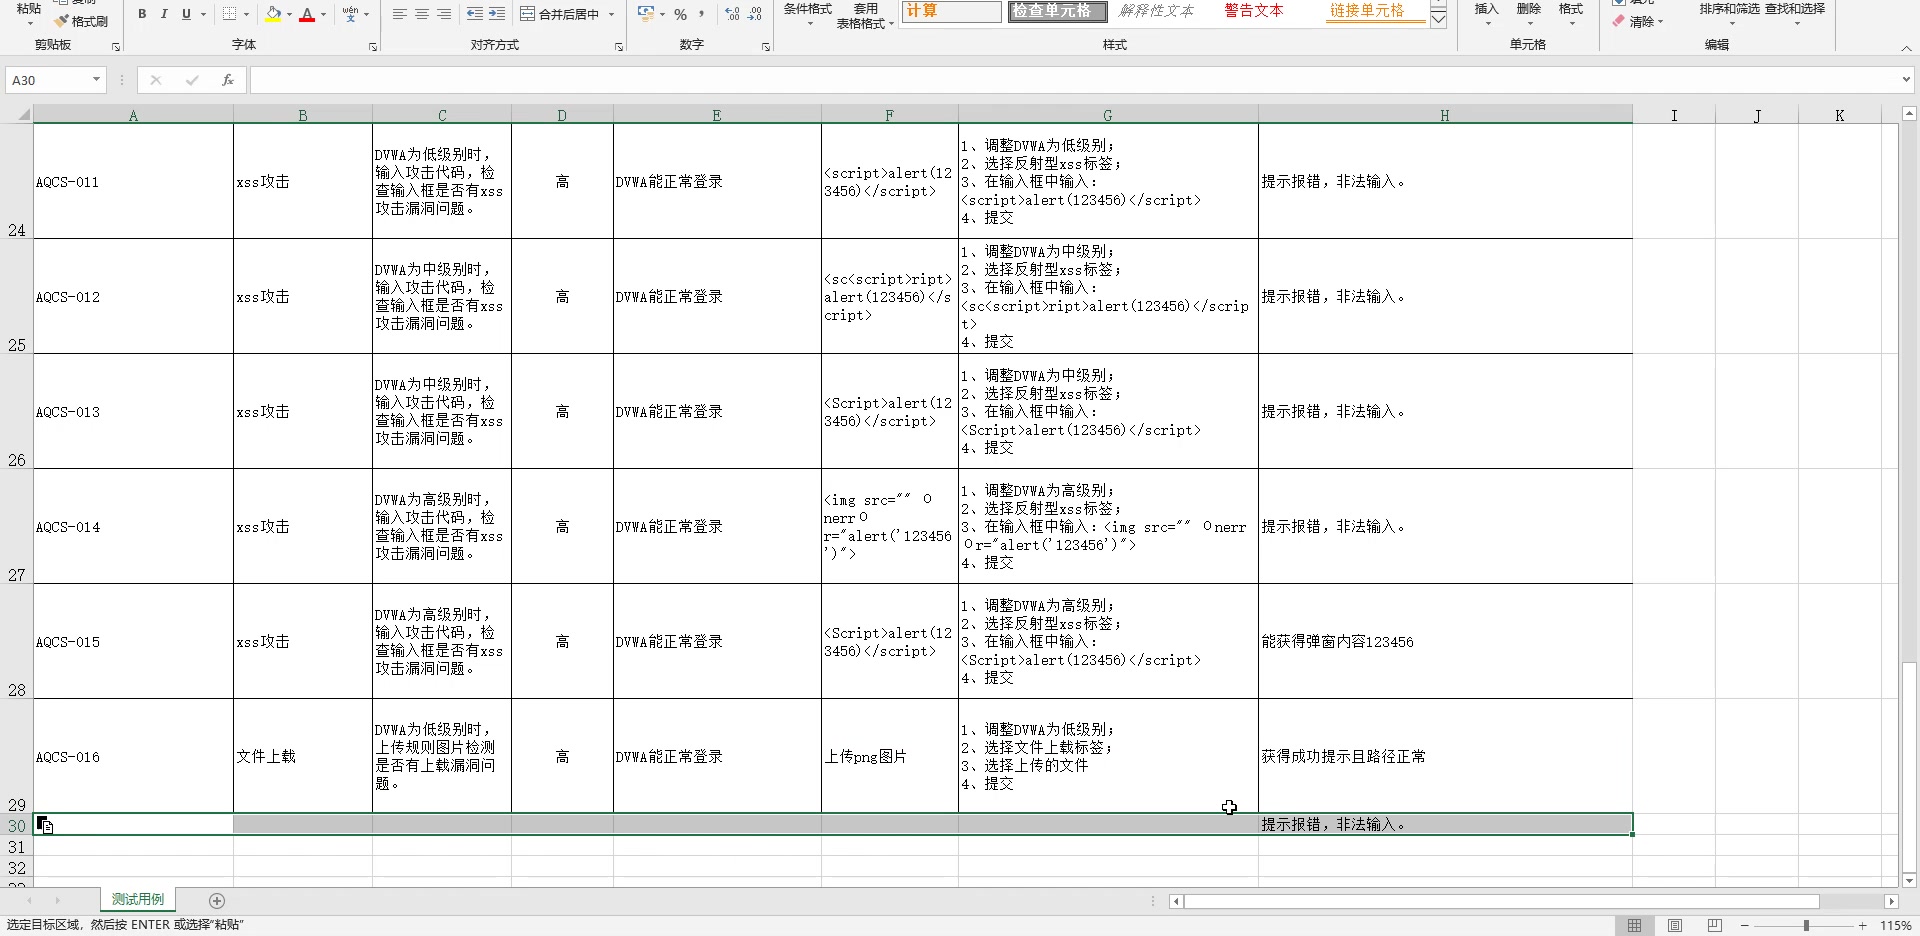Viewport: 1920px width, 936px height.
Task: Click the Format Painter (格式刷)
Action: point(81,21)
